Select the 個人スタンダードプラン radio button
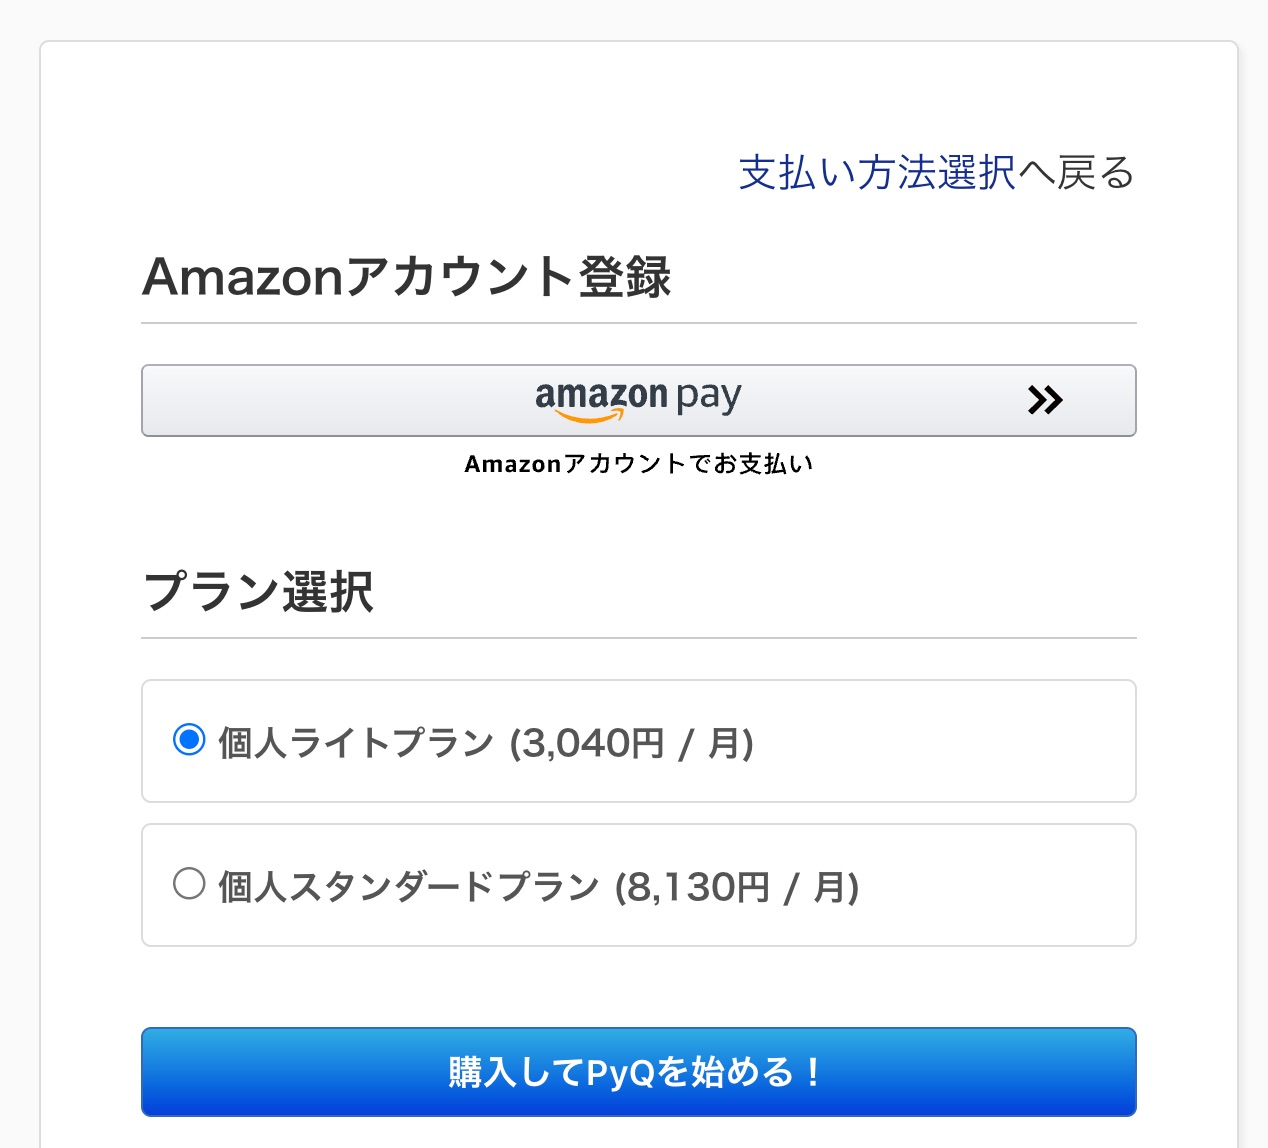This screenshot has width=1268, height=1148. (189, 884)
